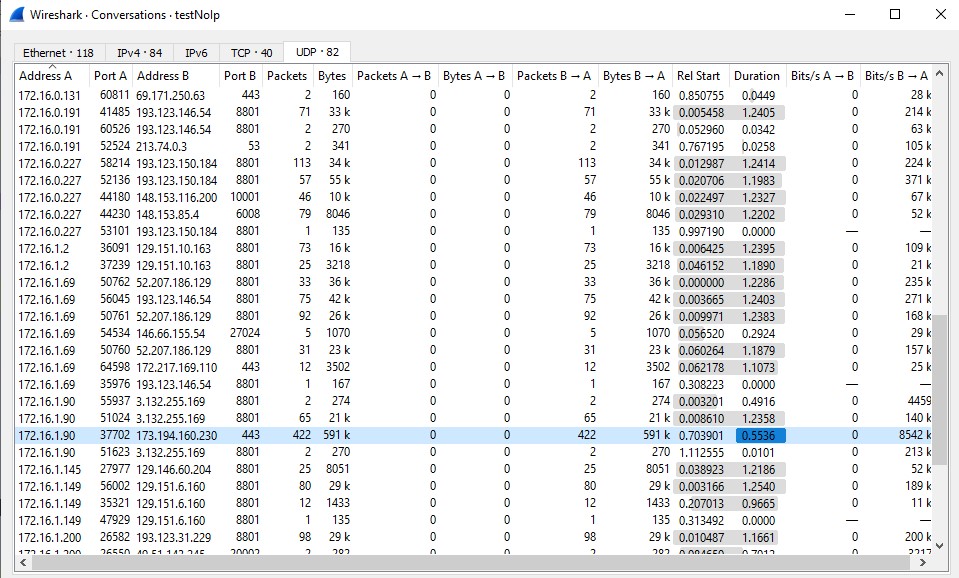
Task: Select port 6008 cell
Action: point(248,213)
